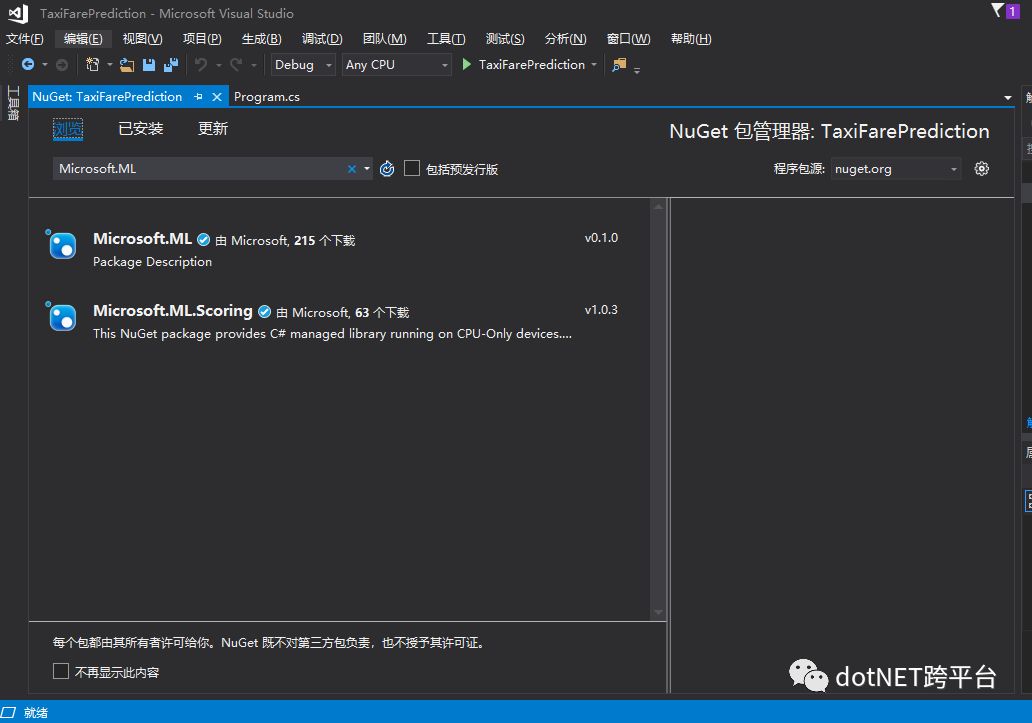Open the 工具(T) menu
1032x723 pixels.
(446, 39)
